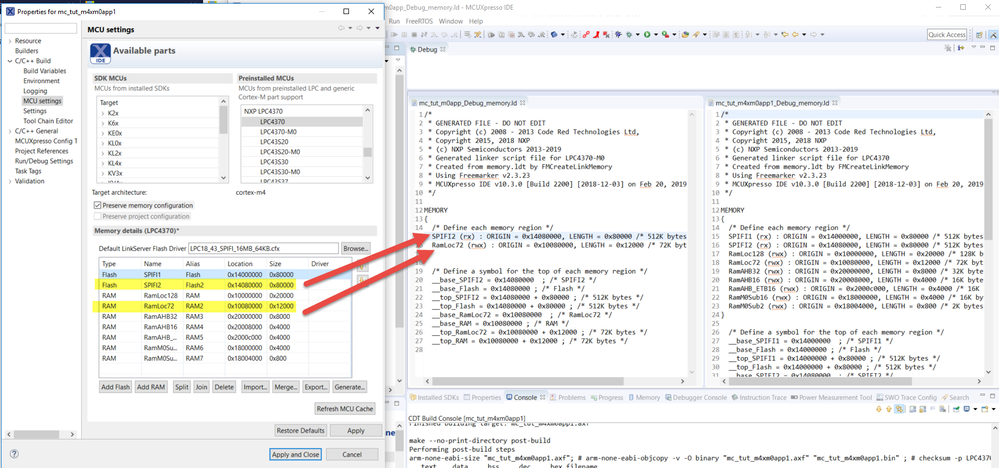This screenshot has width=999, height=468.
Task: Expand the Validation tree node
Action: (10, 181)
